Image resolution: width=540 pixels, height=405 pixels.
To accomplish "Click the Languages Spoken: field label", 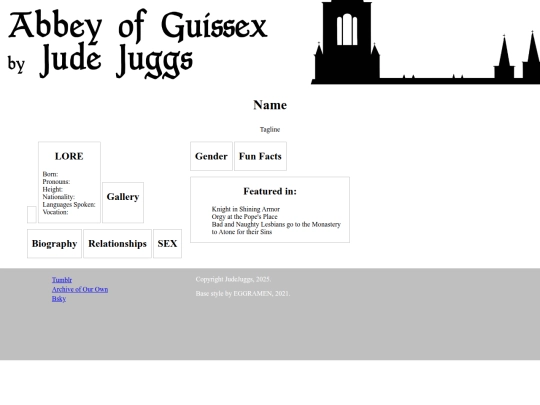I will [x=69, y=205].
